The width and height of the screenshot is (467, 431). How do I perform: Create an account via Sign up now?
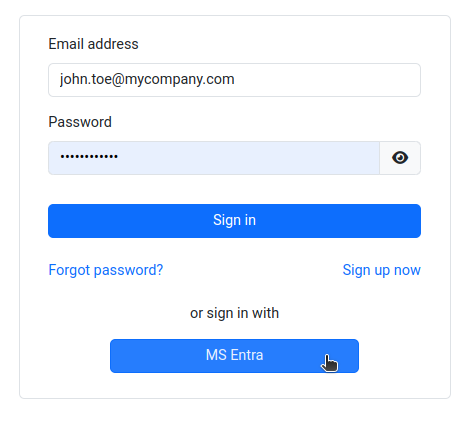[x=381, y=270]
